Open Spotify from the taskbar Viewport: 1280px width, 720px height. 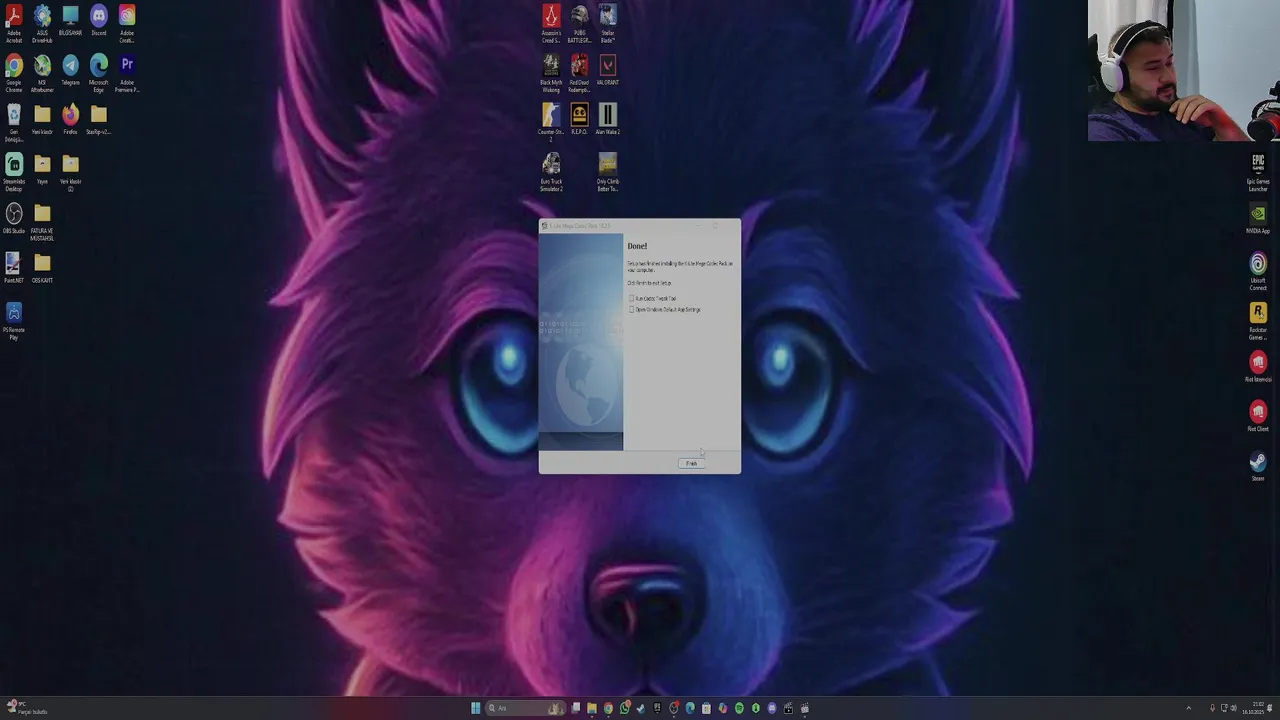tap(739, 708)
